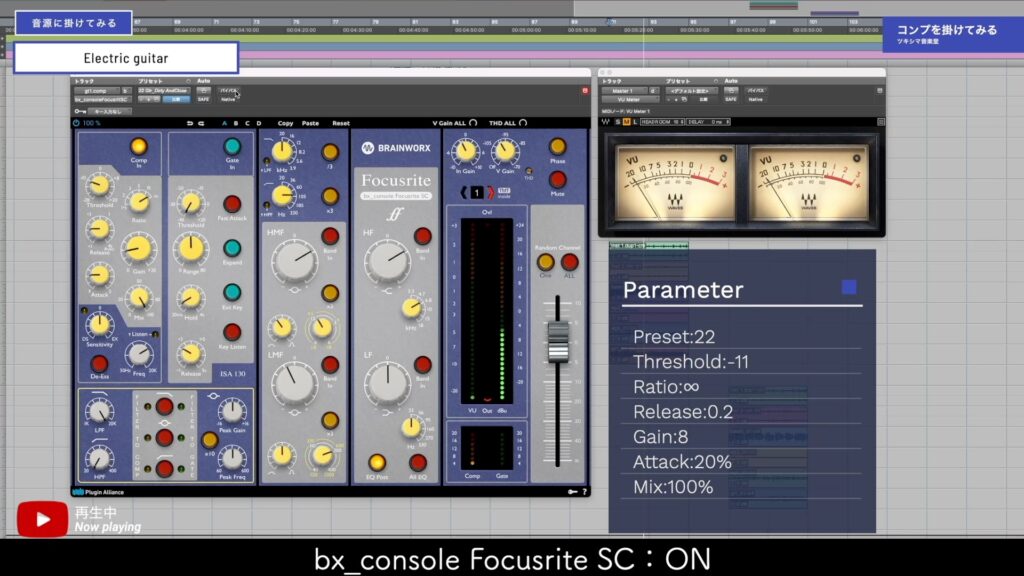Select settings bank A

[224, 123]
